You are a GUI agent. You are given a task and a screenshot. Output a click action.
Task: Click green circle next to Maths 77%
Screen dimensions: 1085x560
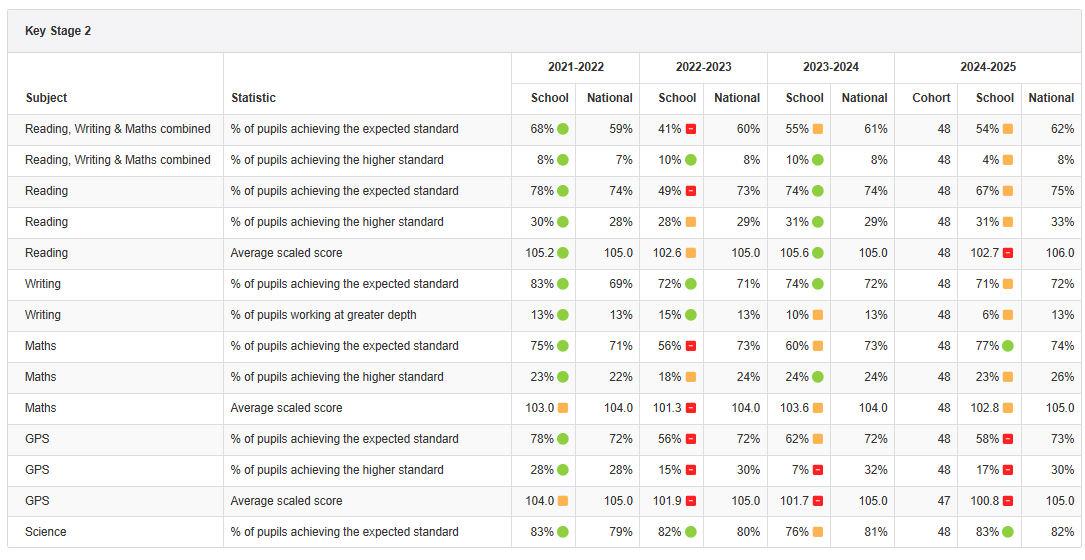[x=1008, y=346]
